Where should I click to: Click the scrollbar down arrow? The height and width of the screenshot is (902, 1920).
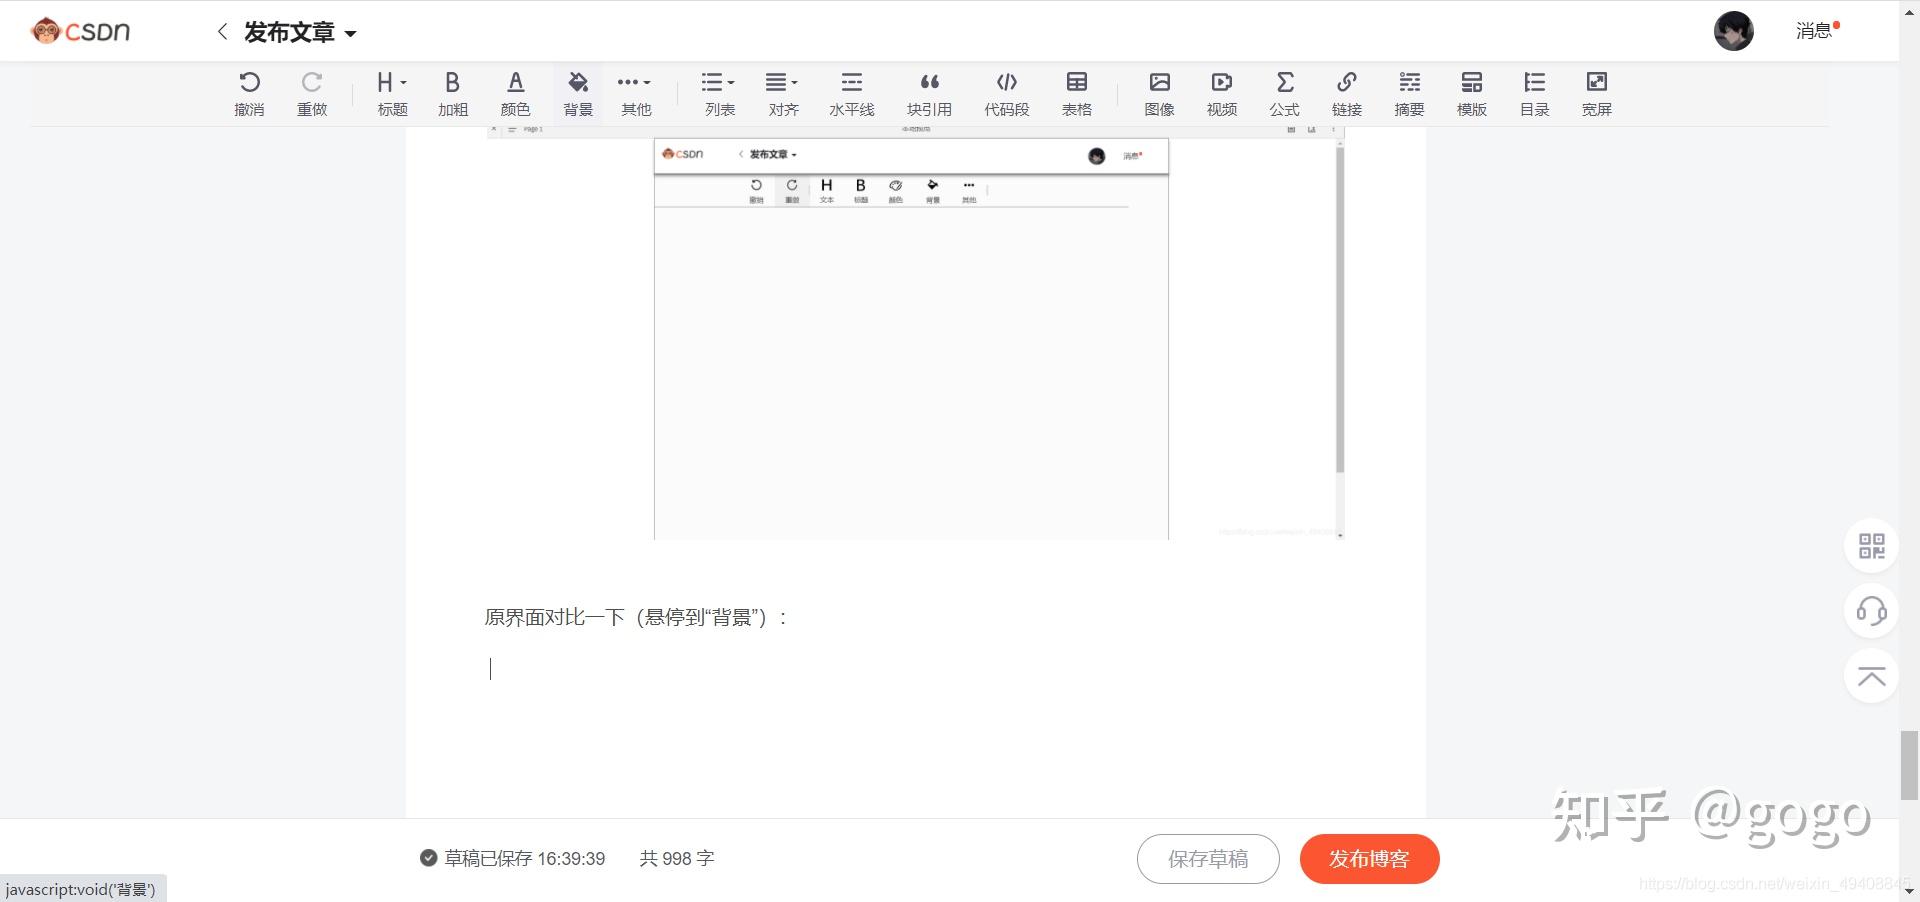coord(1909,891)
